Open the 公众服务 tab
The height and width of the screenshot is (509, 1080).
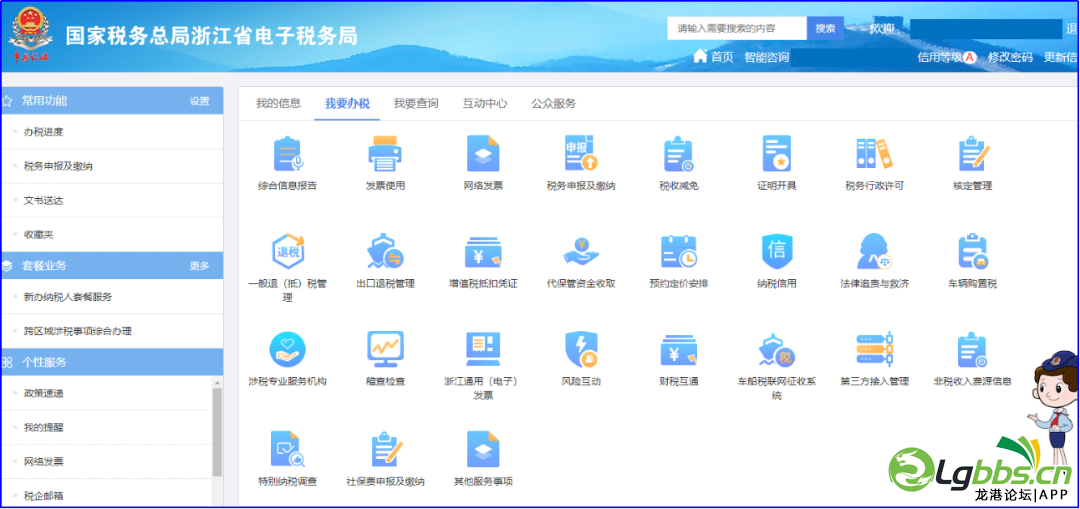coord(554,103)
